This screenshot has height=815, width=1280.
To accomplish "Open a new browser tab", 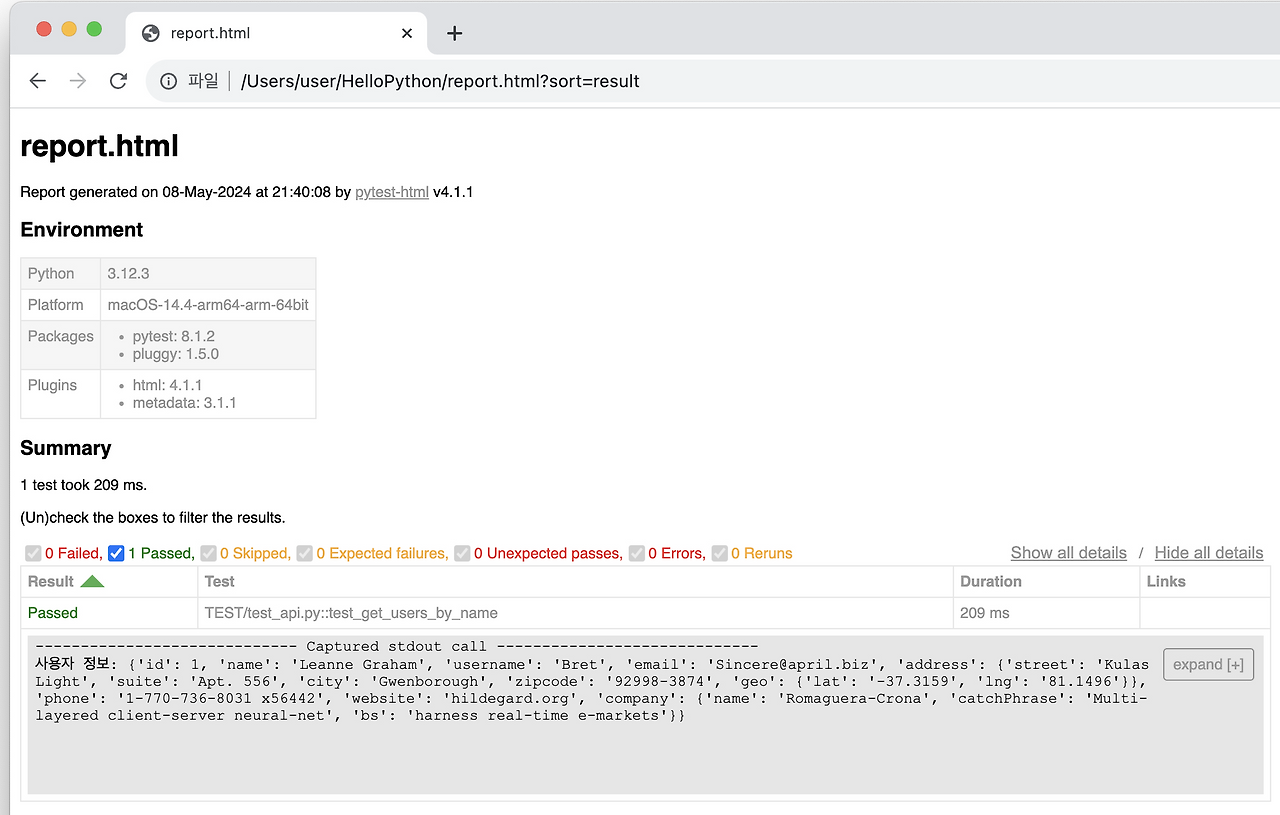I will [454, 33].
